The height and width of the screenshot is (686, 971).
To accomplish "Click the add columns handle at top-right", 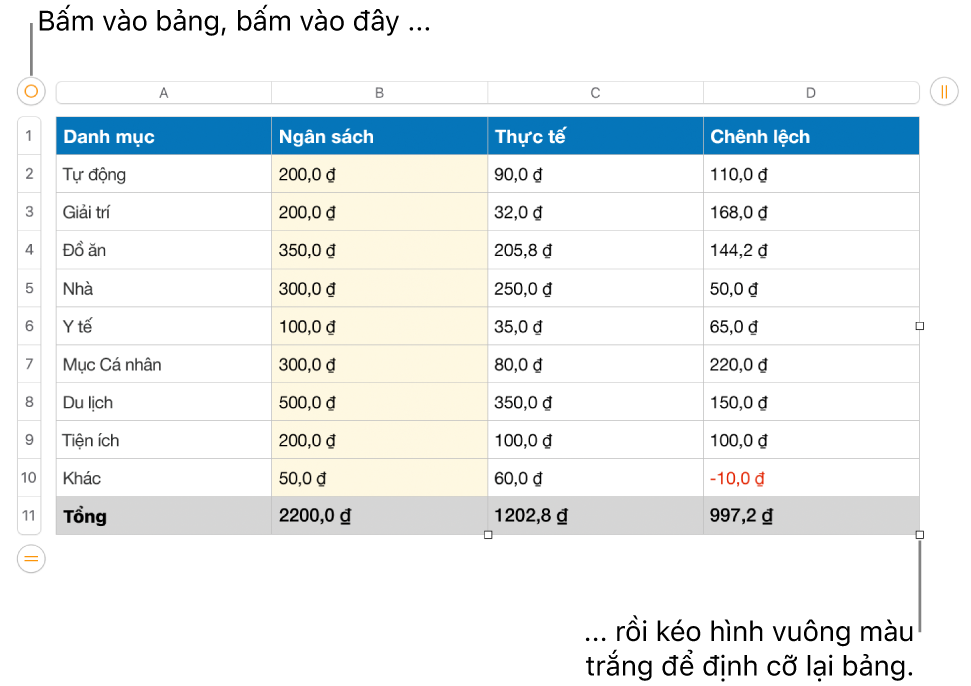I will pyautogui.click(x=944, y=92).
